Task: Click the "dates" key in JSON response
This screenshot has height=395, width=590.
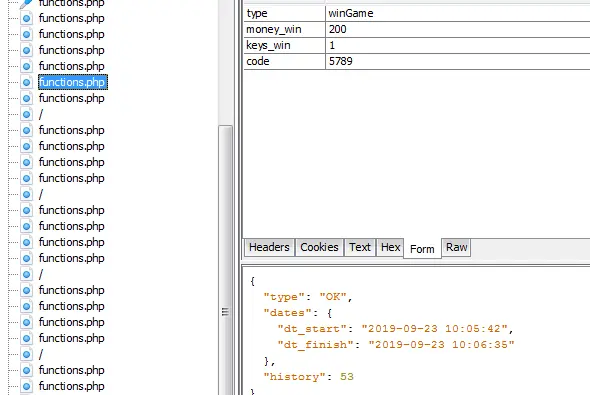Action: [287, 313]
